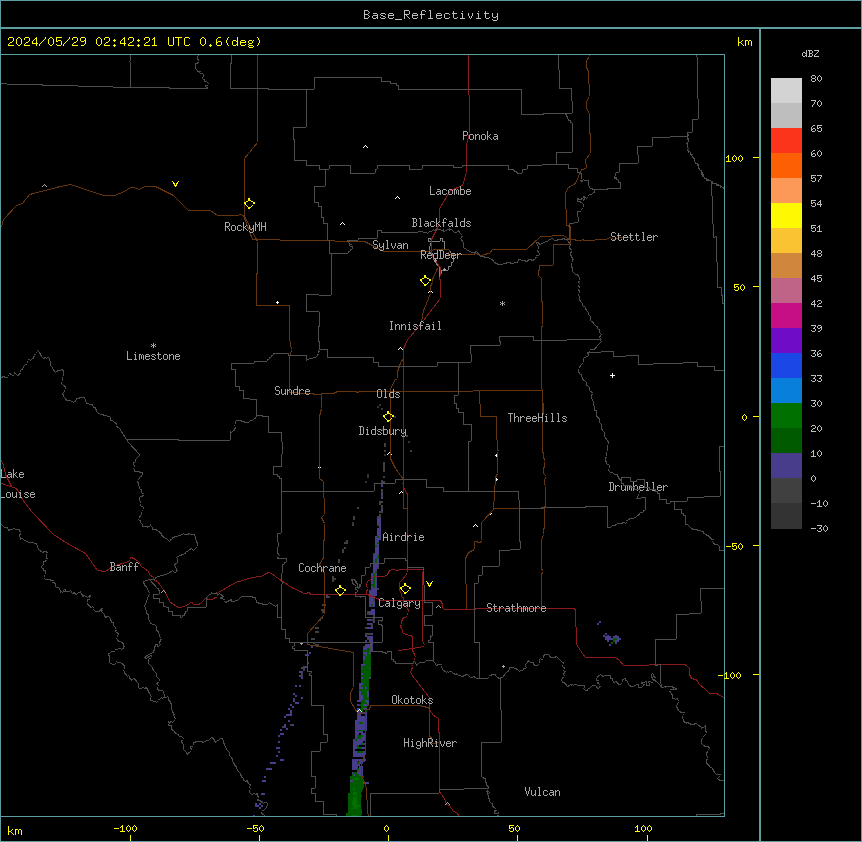The image size is (862, 842).
Task: Click the Limestone label
Action: click(153, 356)
